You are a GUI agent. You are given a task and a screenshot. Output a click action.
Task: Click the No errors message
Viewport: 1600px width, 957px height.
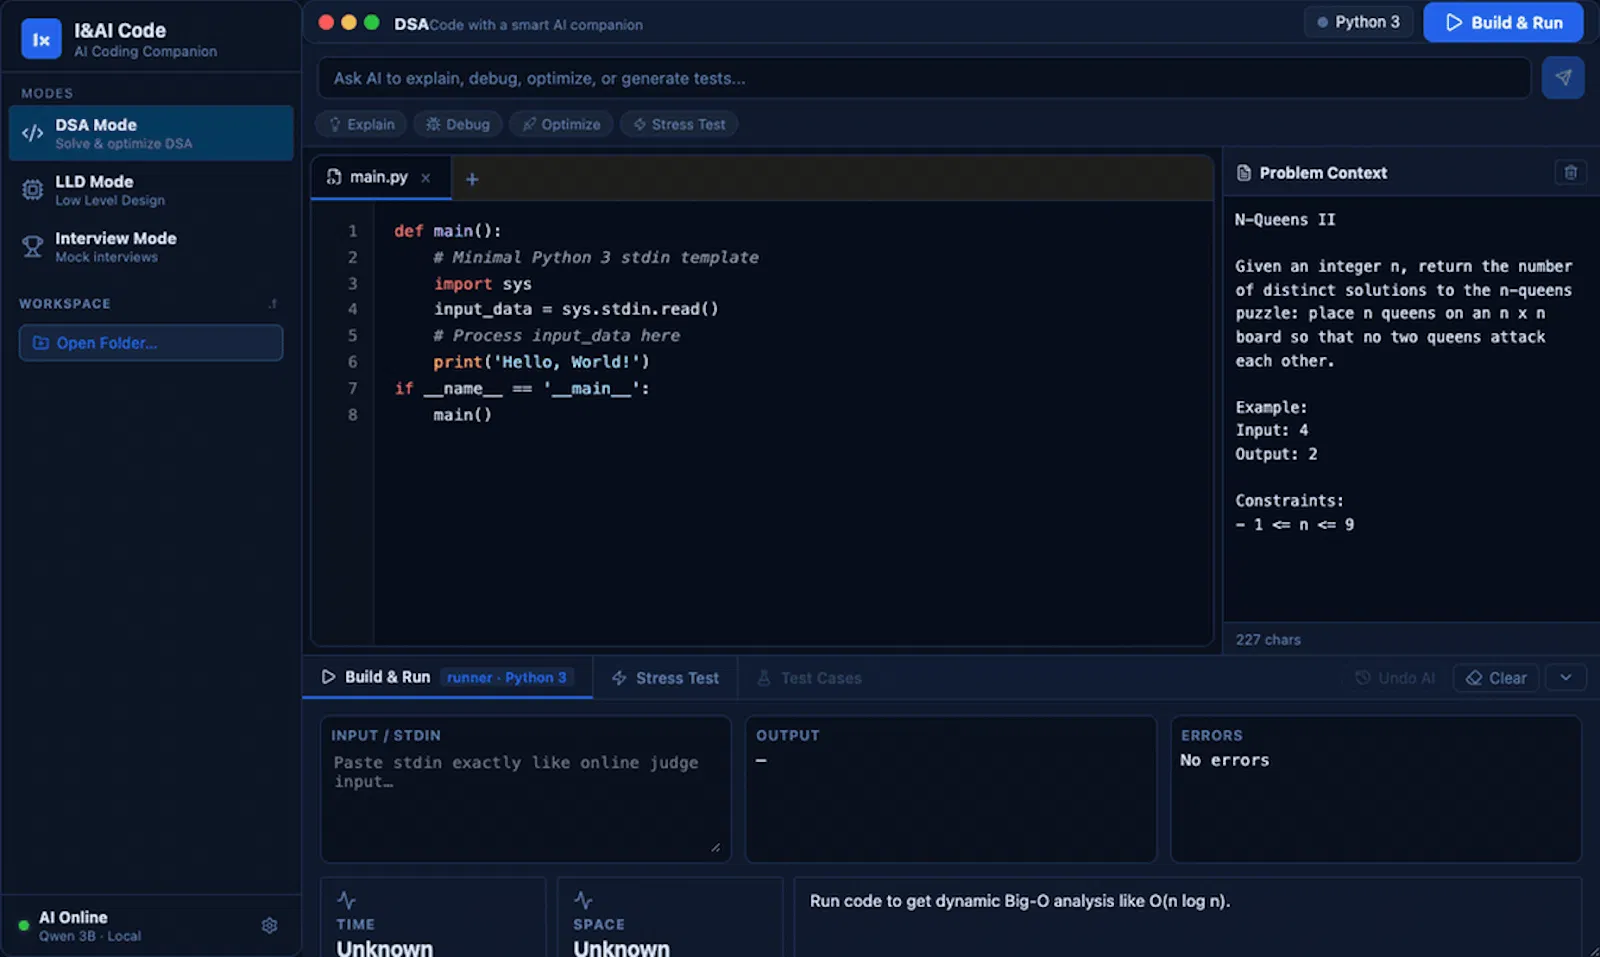pos(1224,760)
